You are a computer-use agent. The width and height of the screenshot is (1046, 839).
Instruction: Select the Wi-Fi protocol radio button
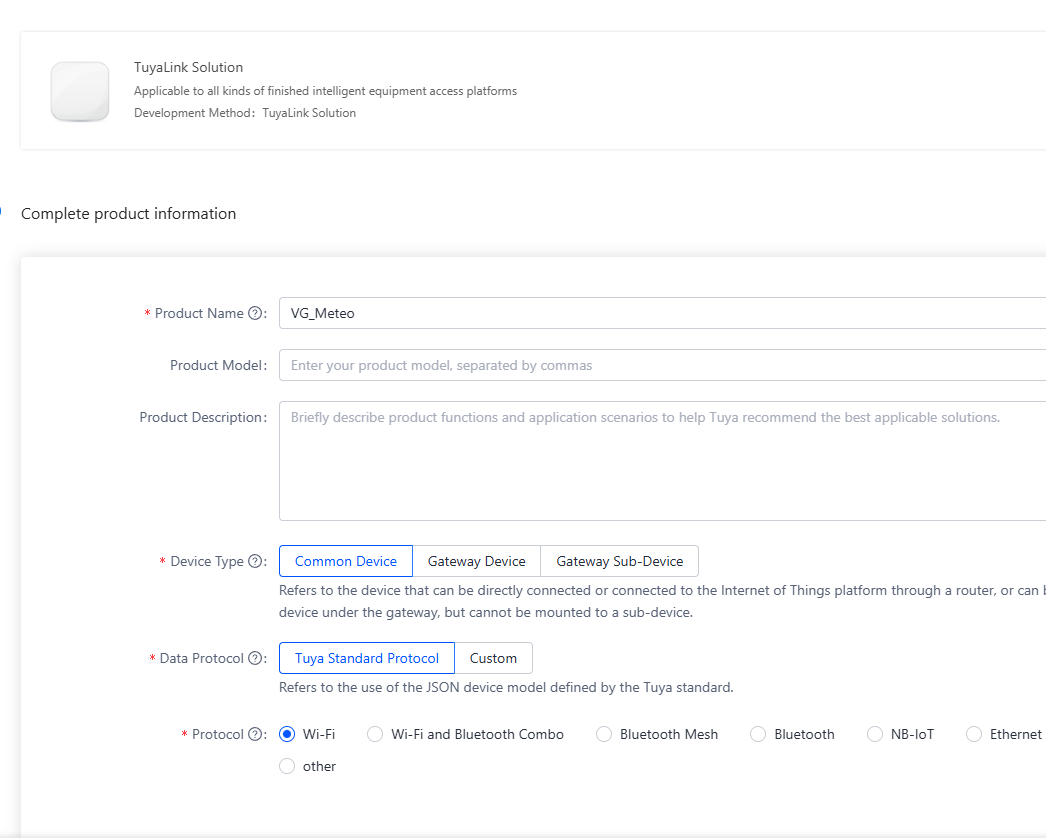(288, 735)
